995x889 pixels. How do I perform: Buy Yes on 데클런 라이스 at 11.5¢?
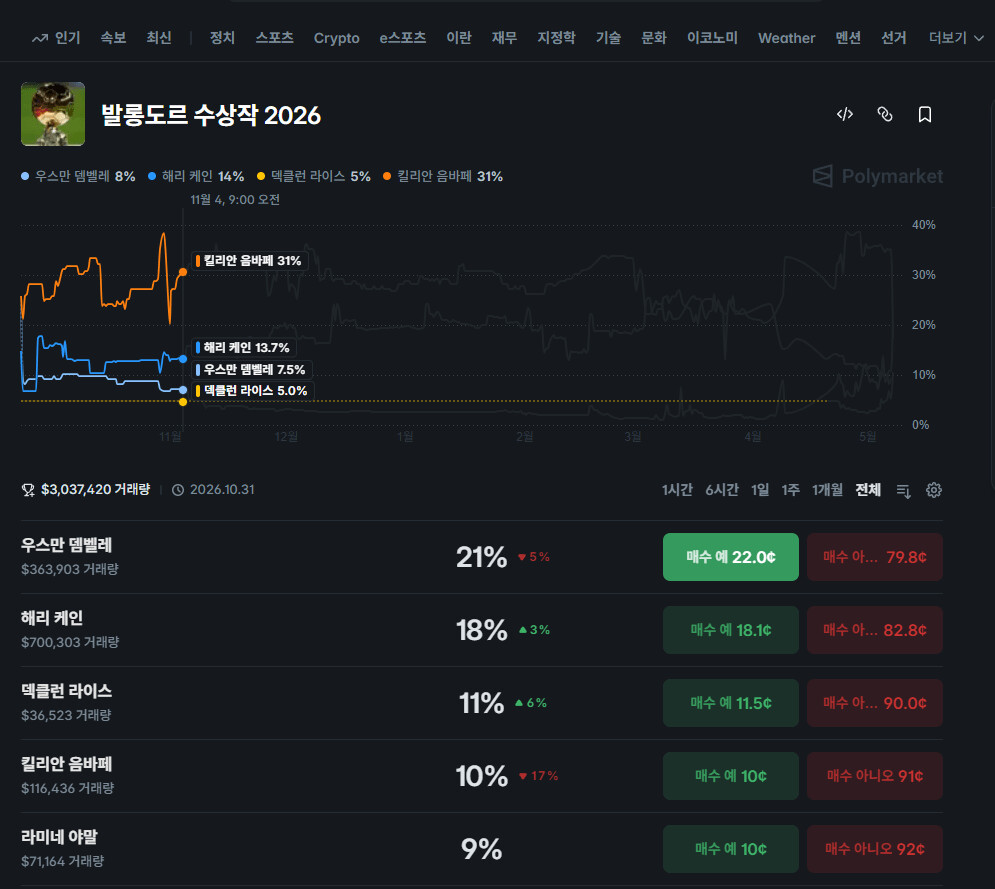pyautogui.click(x=730, y=703)
